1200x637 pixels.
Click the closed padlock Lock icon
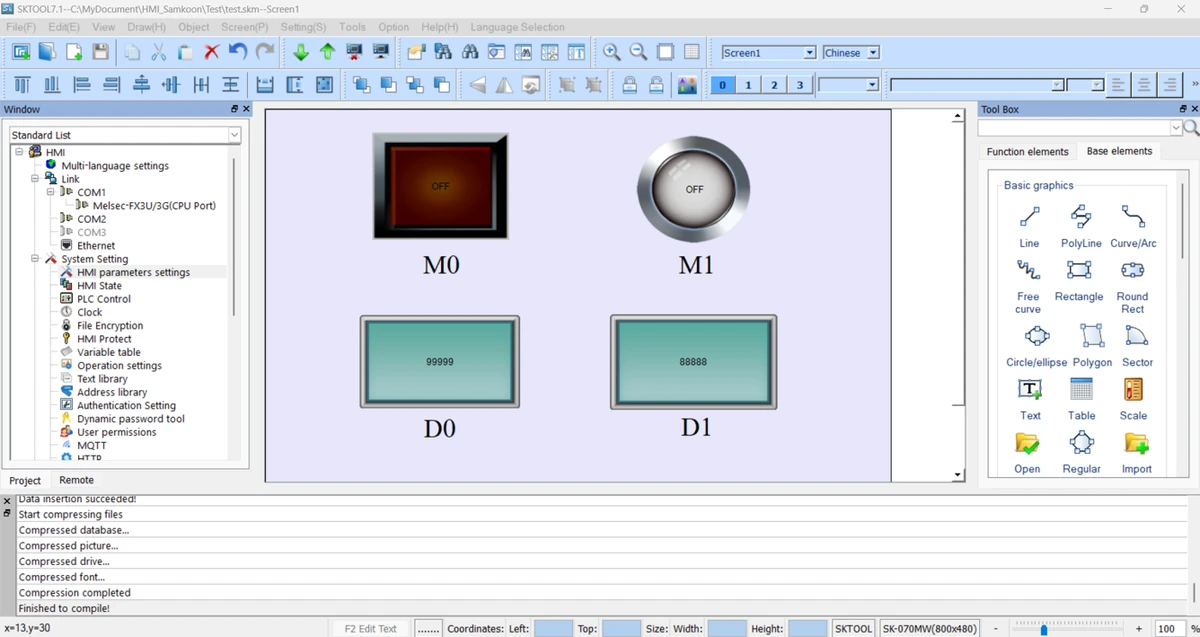(x=629, y=85)
